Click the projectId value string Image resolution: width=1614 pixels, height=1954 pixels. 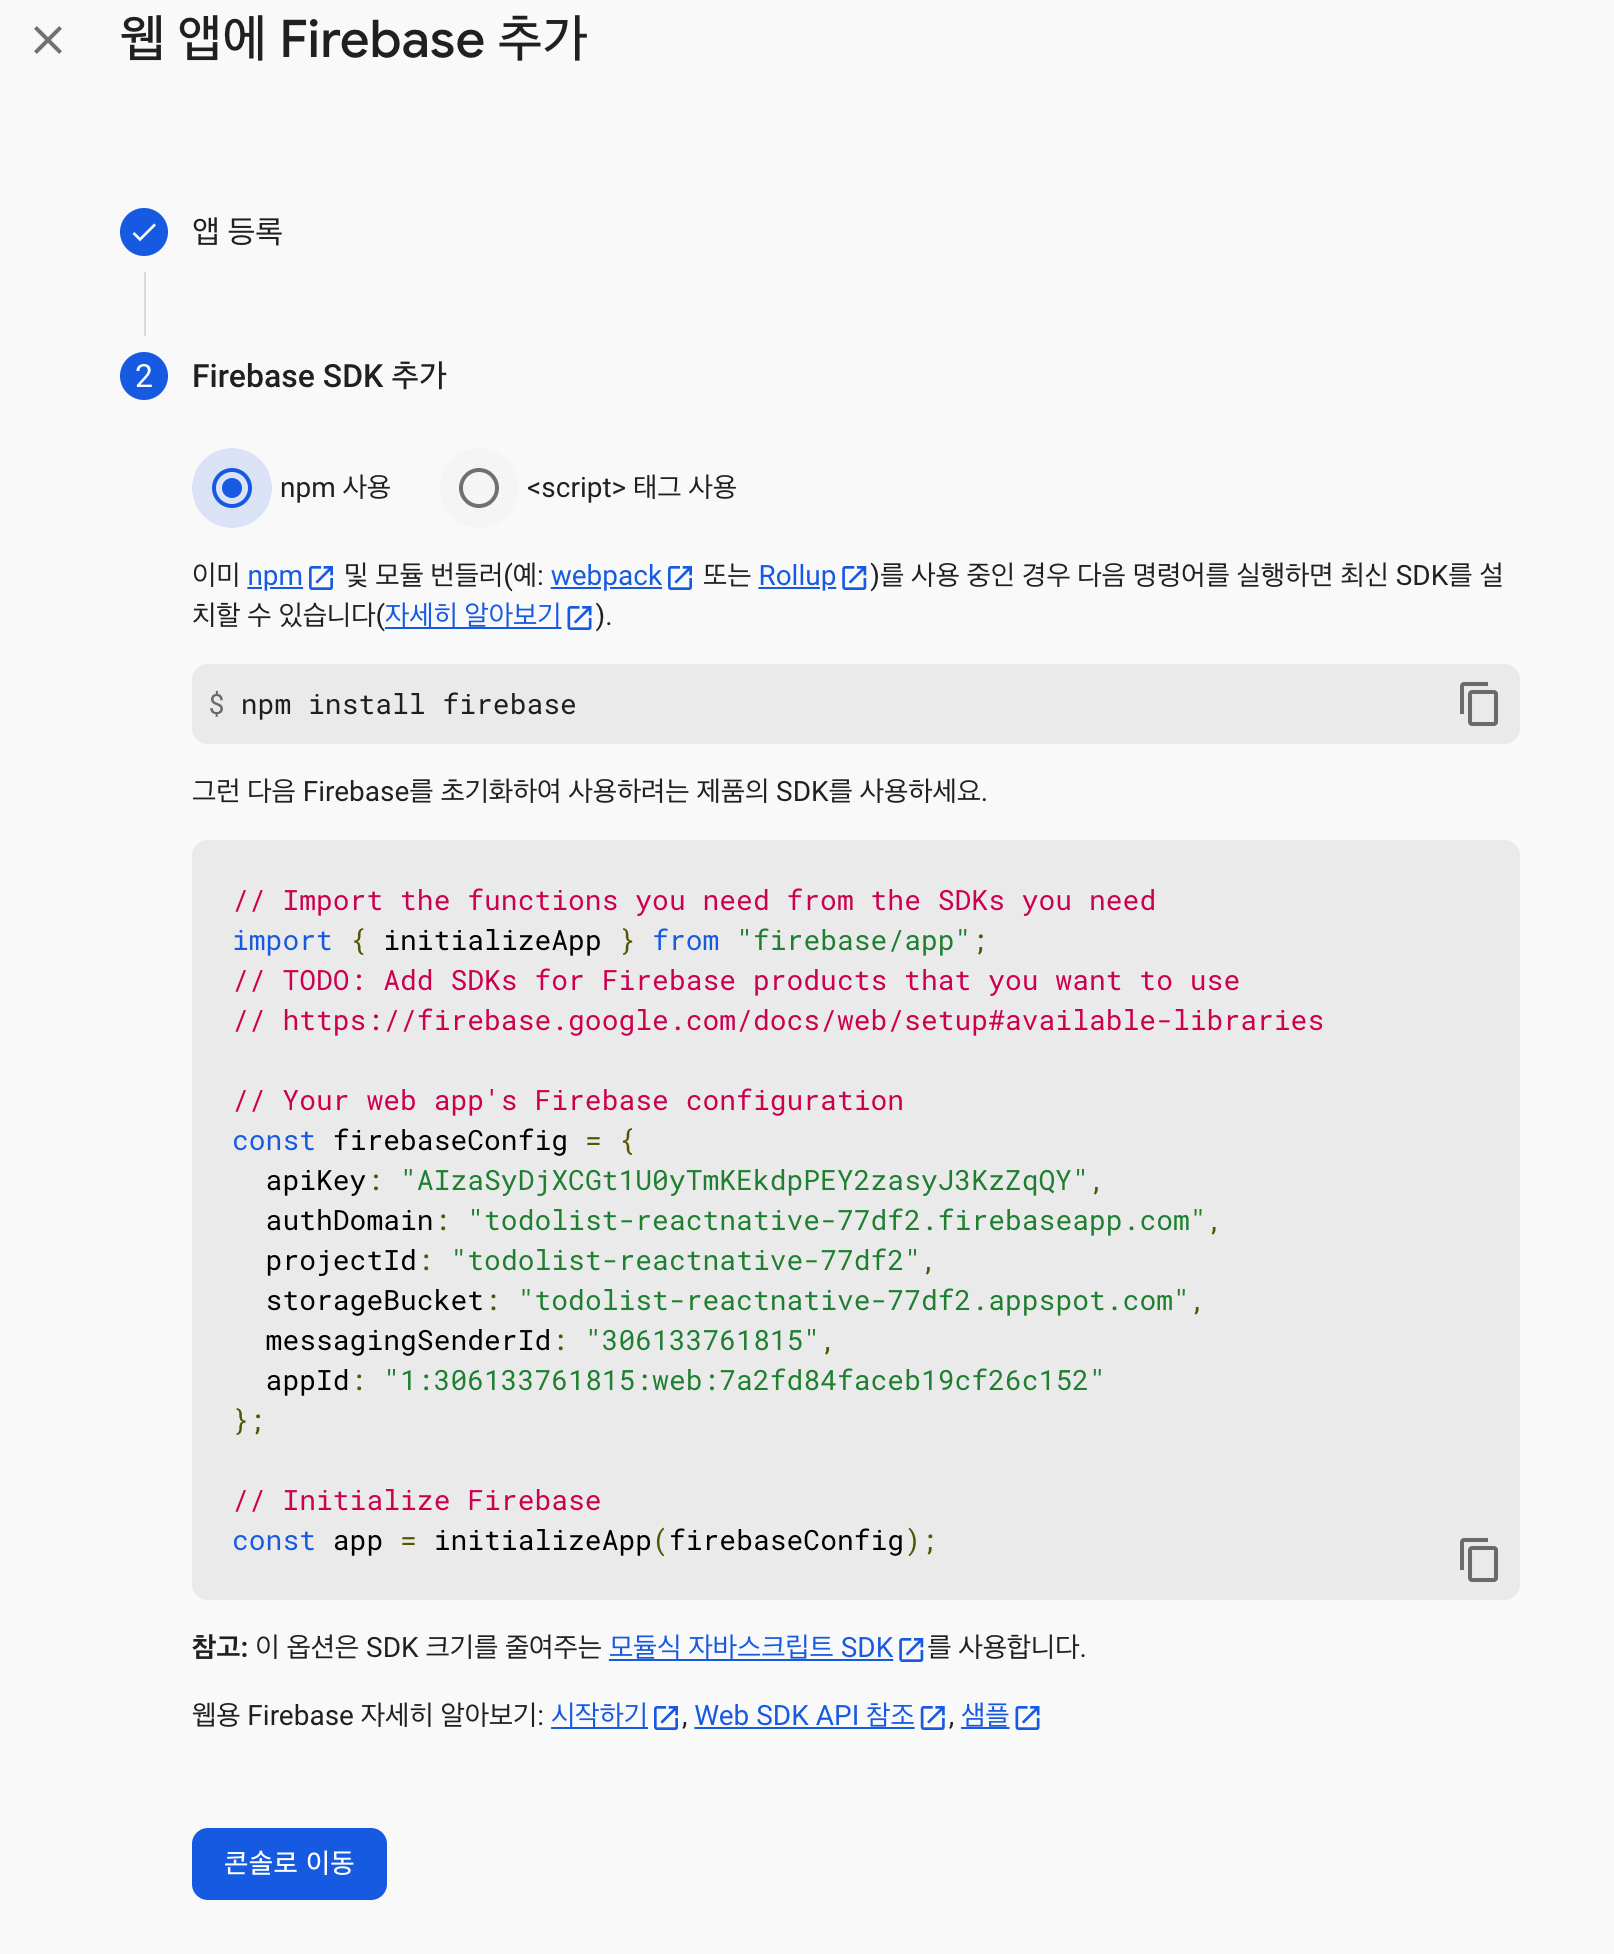tap(685, 1261)
